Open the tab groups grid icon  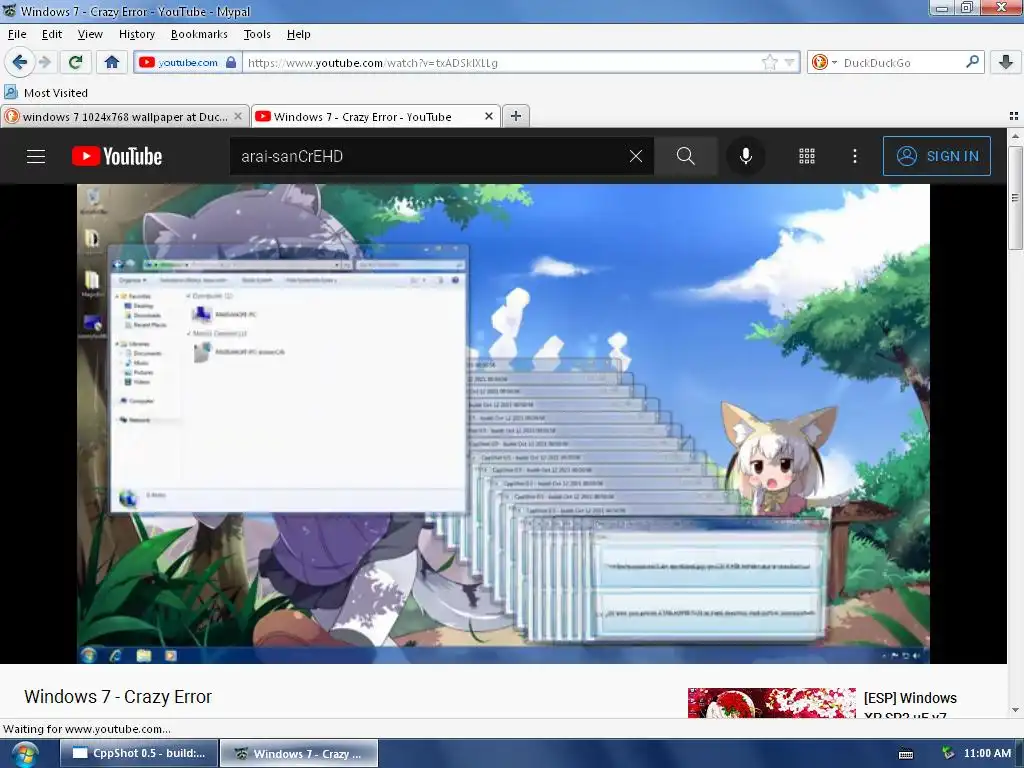pos(1014,116)
